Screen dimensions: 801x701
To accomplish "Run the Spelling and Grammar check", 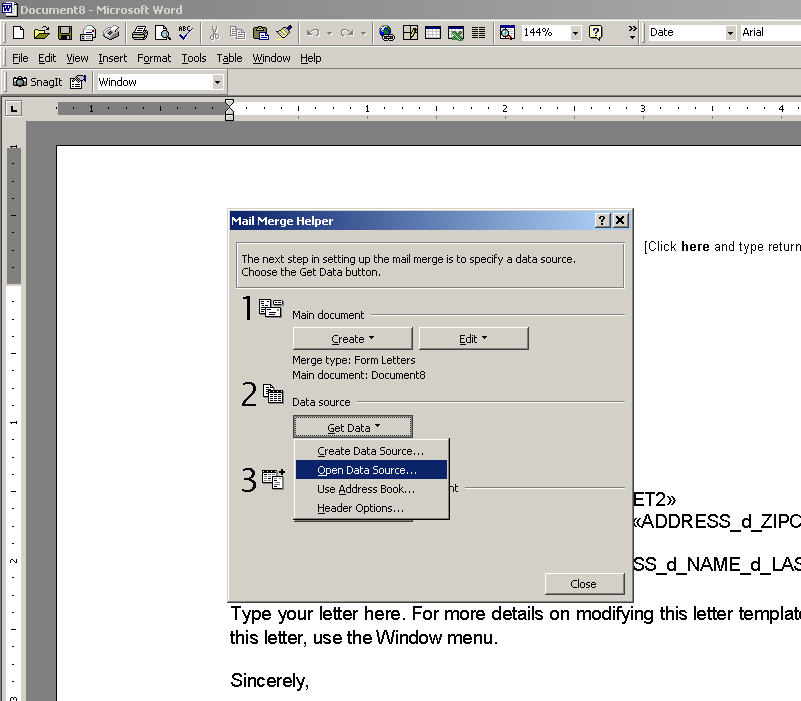I will click(185, 33).
